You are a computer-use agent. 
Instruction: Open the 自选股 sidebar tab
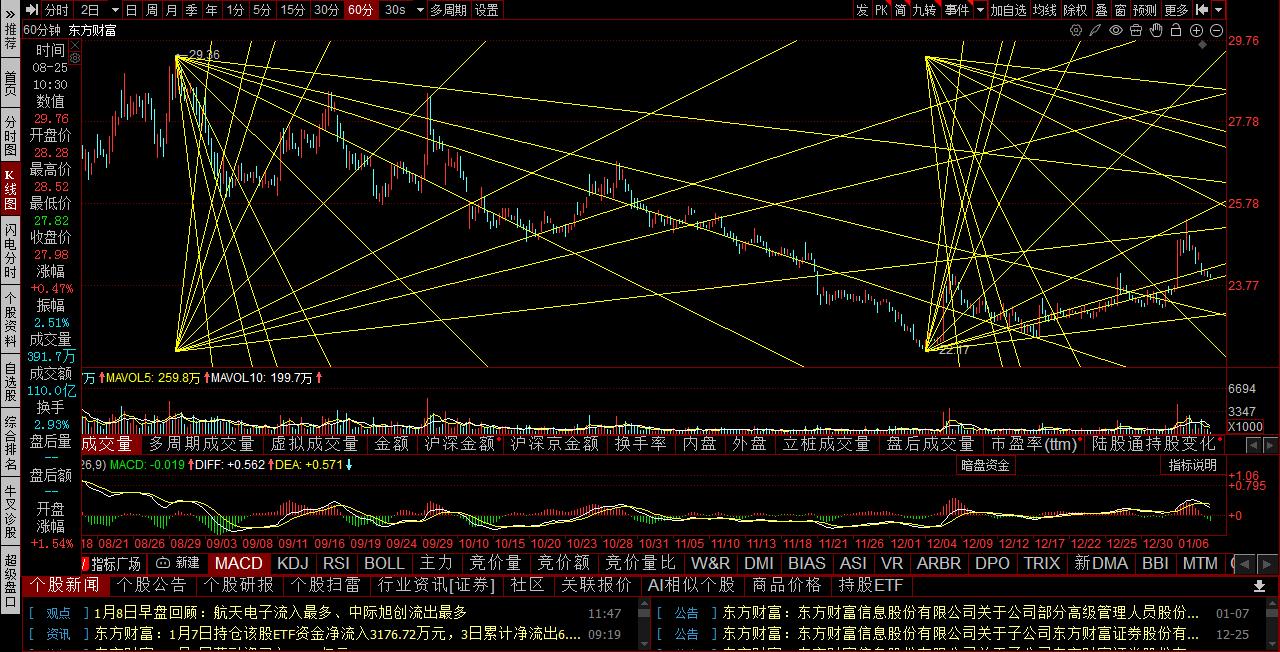[x=10, y=381]
